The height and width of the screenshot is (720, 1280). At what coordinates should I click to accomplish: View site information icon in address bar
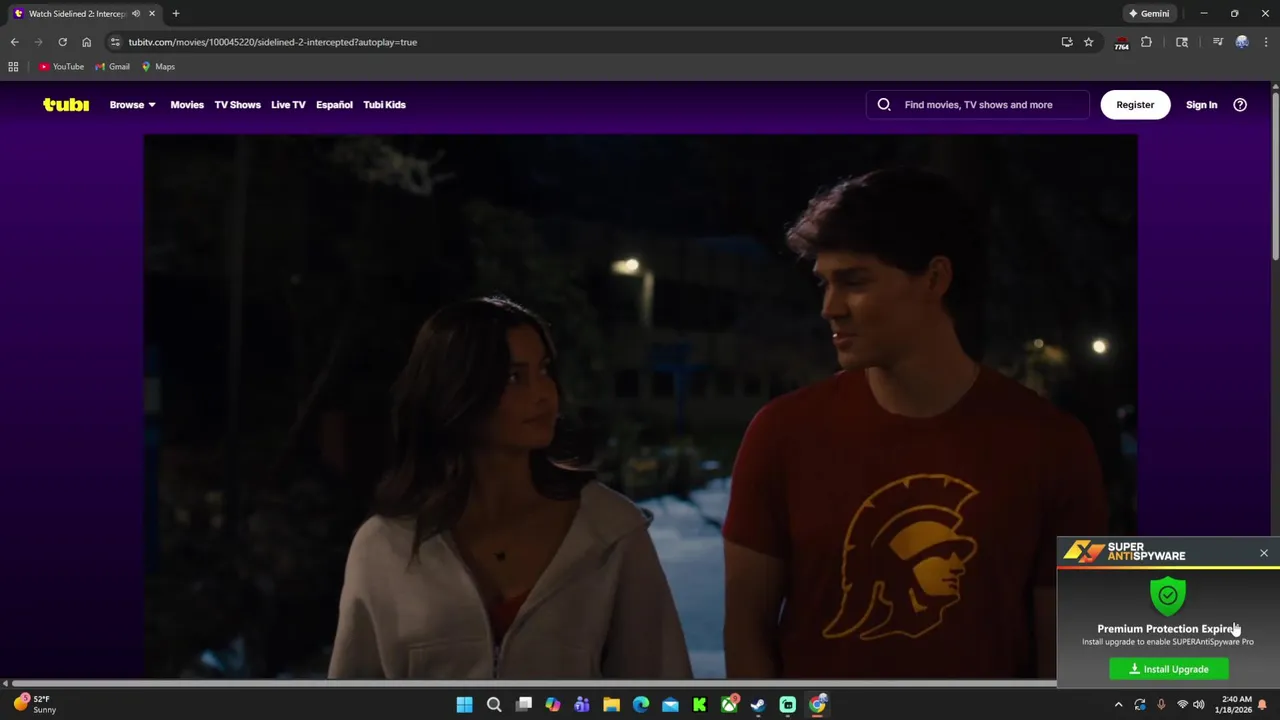[x=115, y=42]
